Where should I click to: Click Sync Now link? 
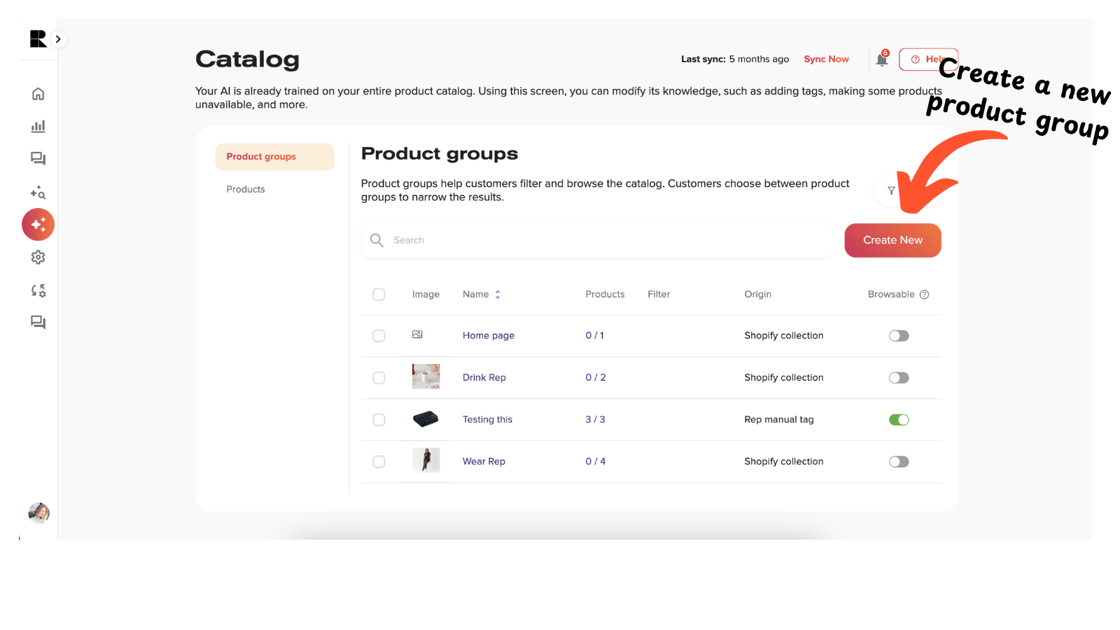click(x=826, y=59)
